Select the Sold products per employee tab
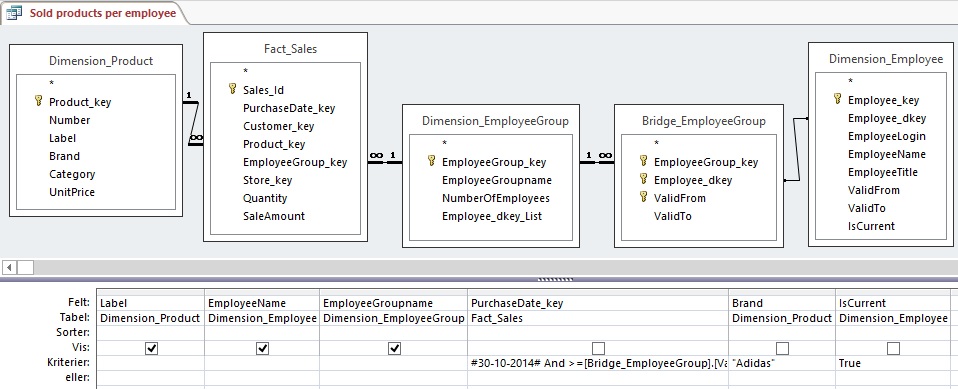The width and height of the screenshot is (958, 389). pyautogui.click(x=95, y=13)
